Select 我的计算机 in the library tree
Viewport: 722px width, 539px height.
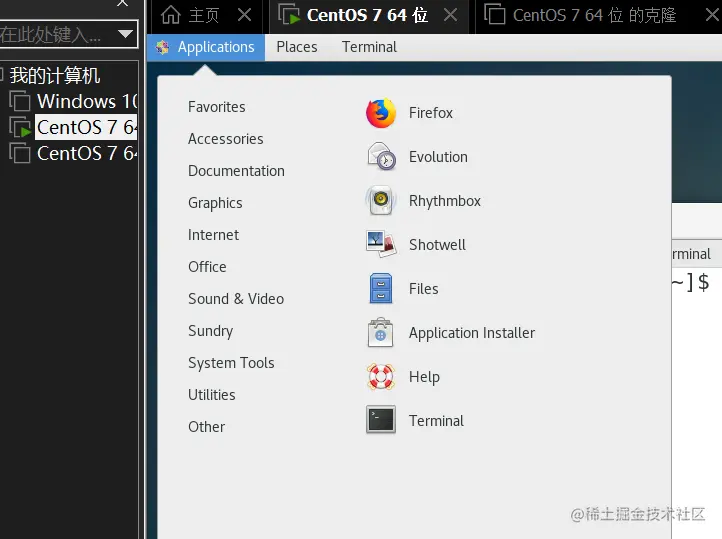tap(54, 75)
